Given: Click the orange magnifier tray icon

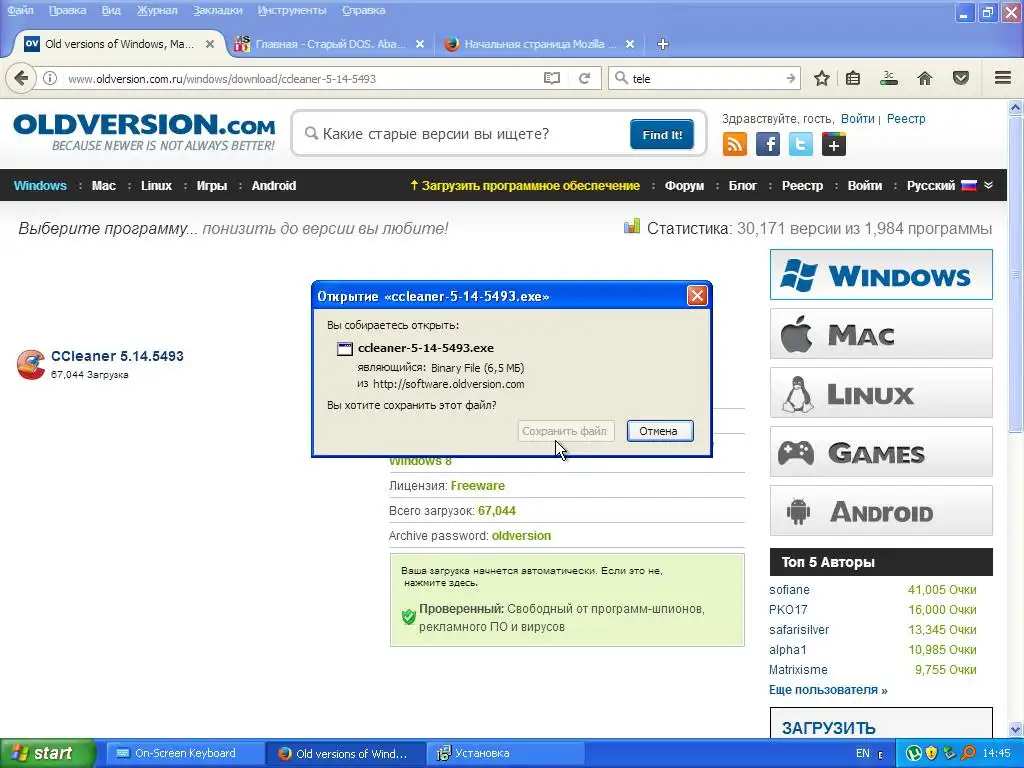Looking at the screenshot, I should [968, 753].
